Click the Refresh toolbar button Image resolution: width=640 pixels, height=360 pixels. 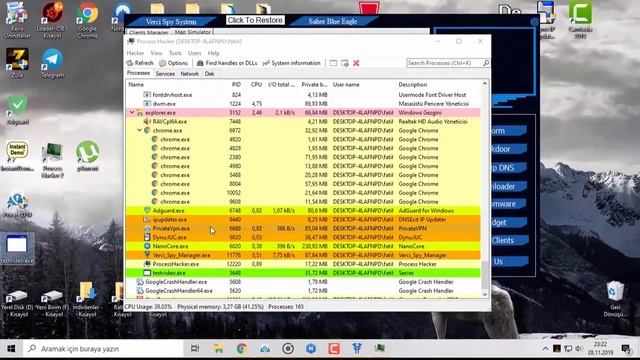pos(140,63)
